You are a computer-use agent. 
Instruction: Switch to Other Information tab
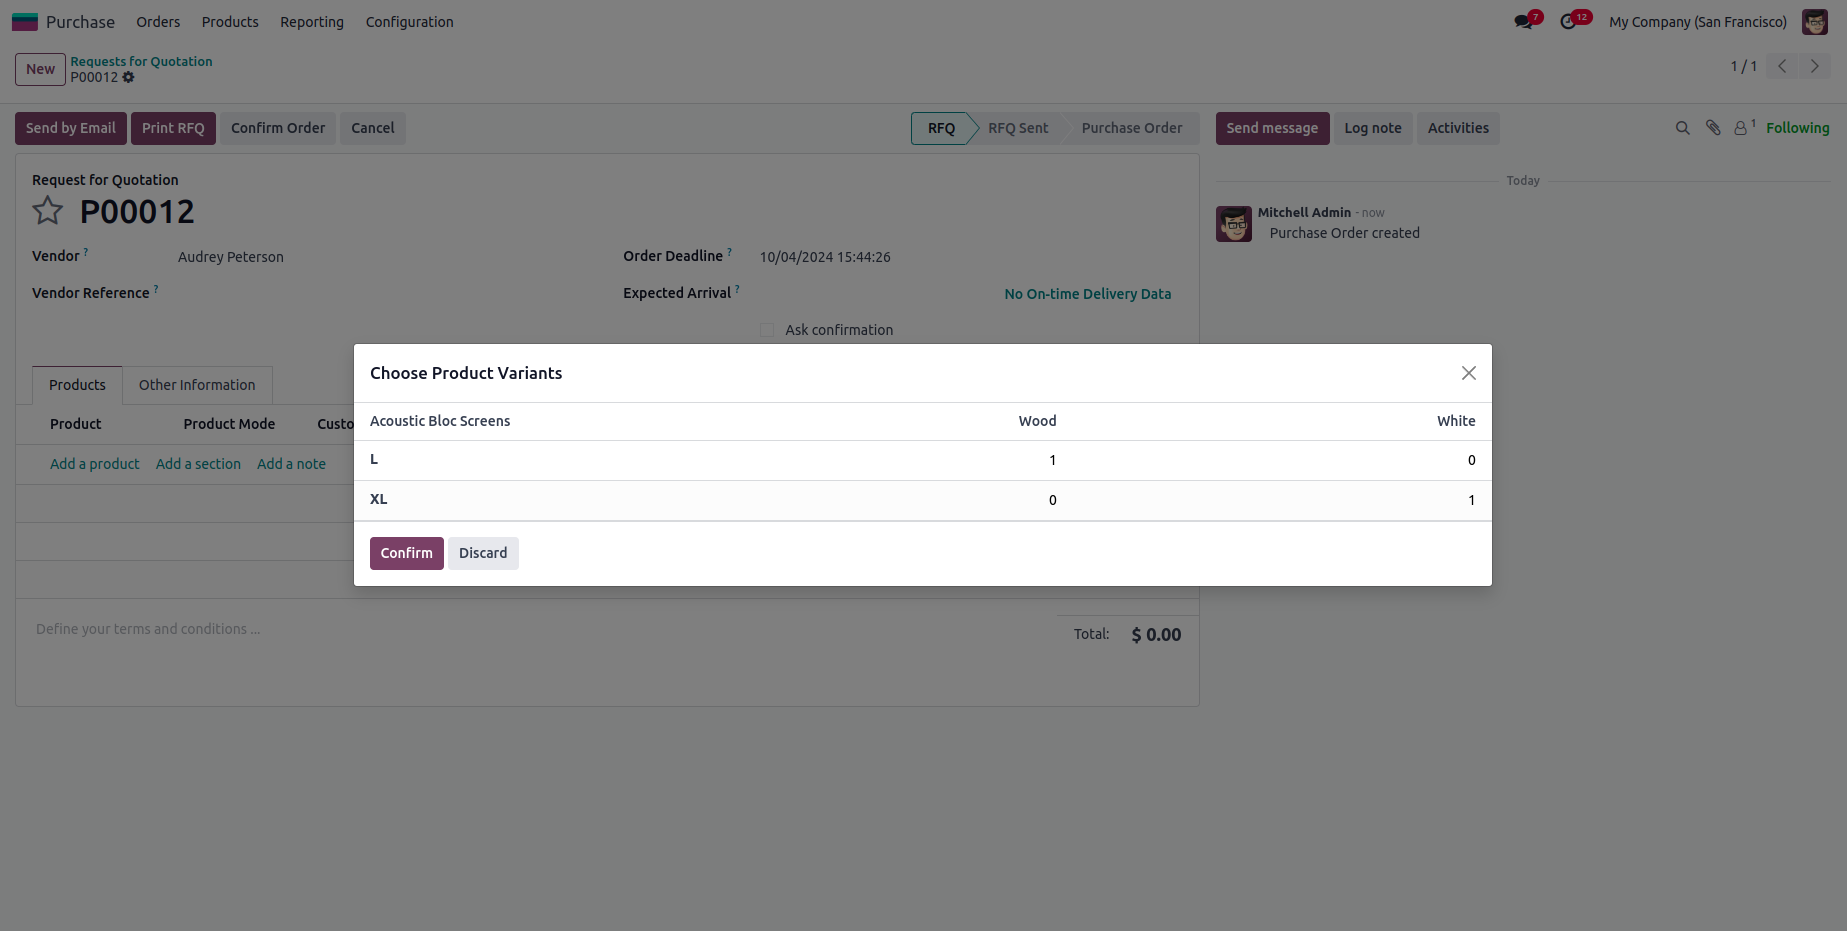(x=197, y=385)
